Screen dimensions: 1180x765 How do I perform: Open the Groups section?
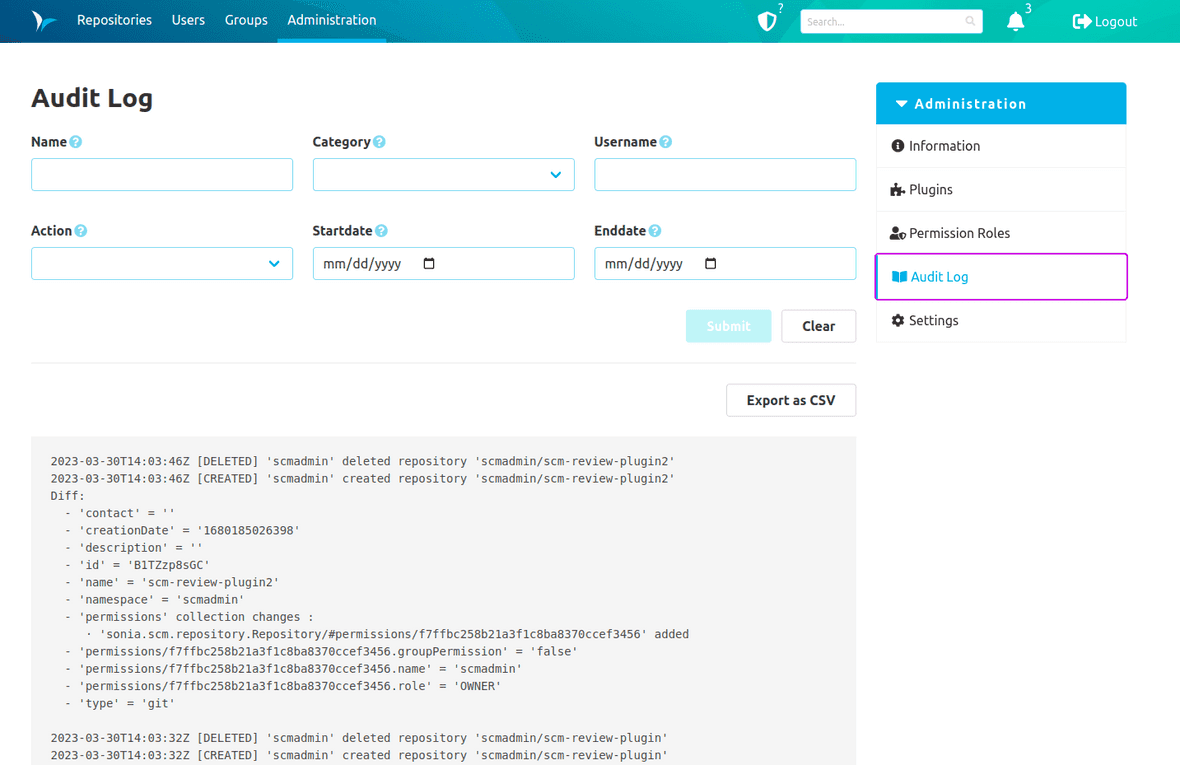pos(246,20)
